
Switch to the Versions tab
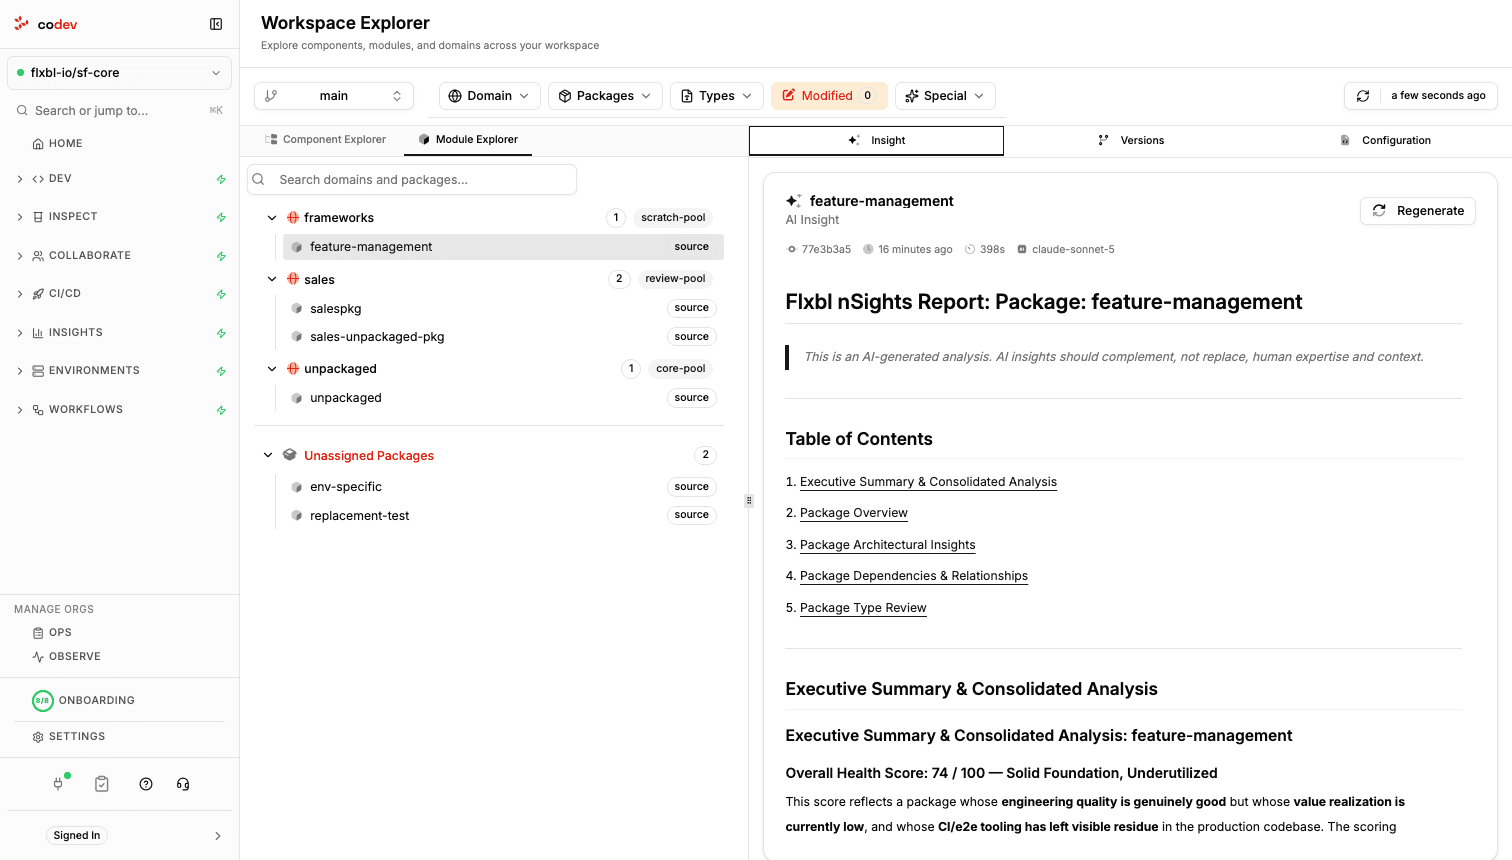(x=1131, y=141)
